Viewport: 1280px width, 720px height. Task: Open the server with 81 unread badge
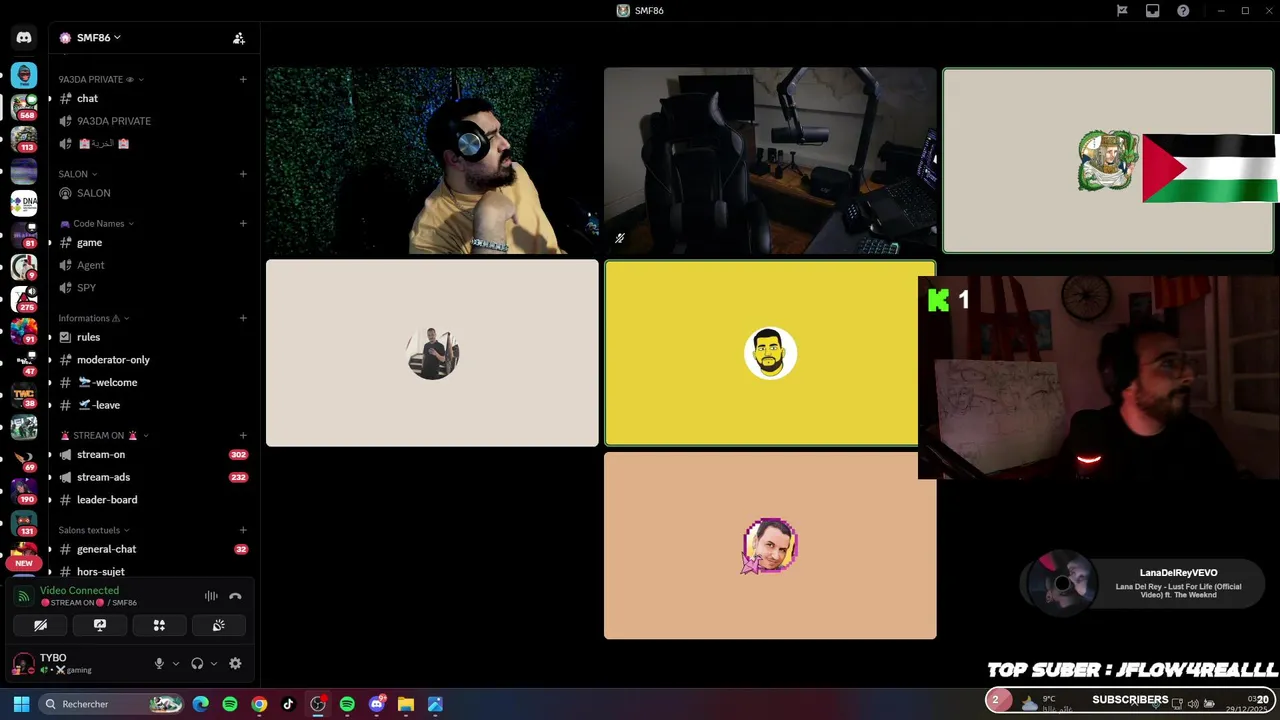click(x=24, y=234)
